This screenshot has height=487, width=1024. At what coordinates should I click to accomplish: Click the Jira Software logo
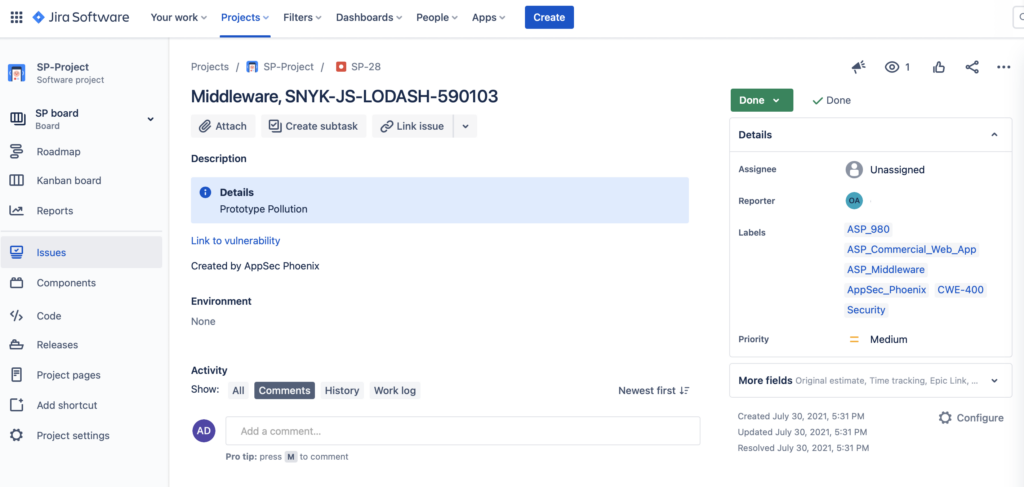pyautogui.click(x=81, y=18)
